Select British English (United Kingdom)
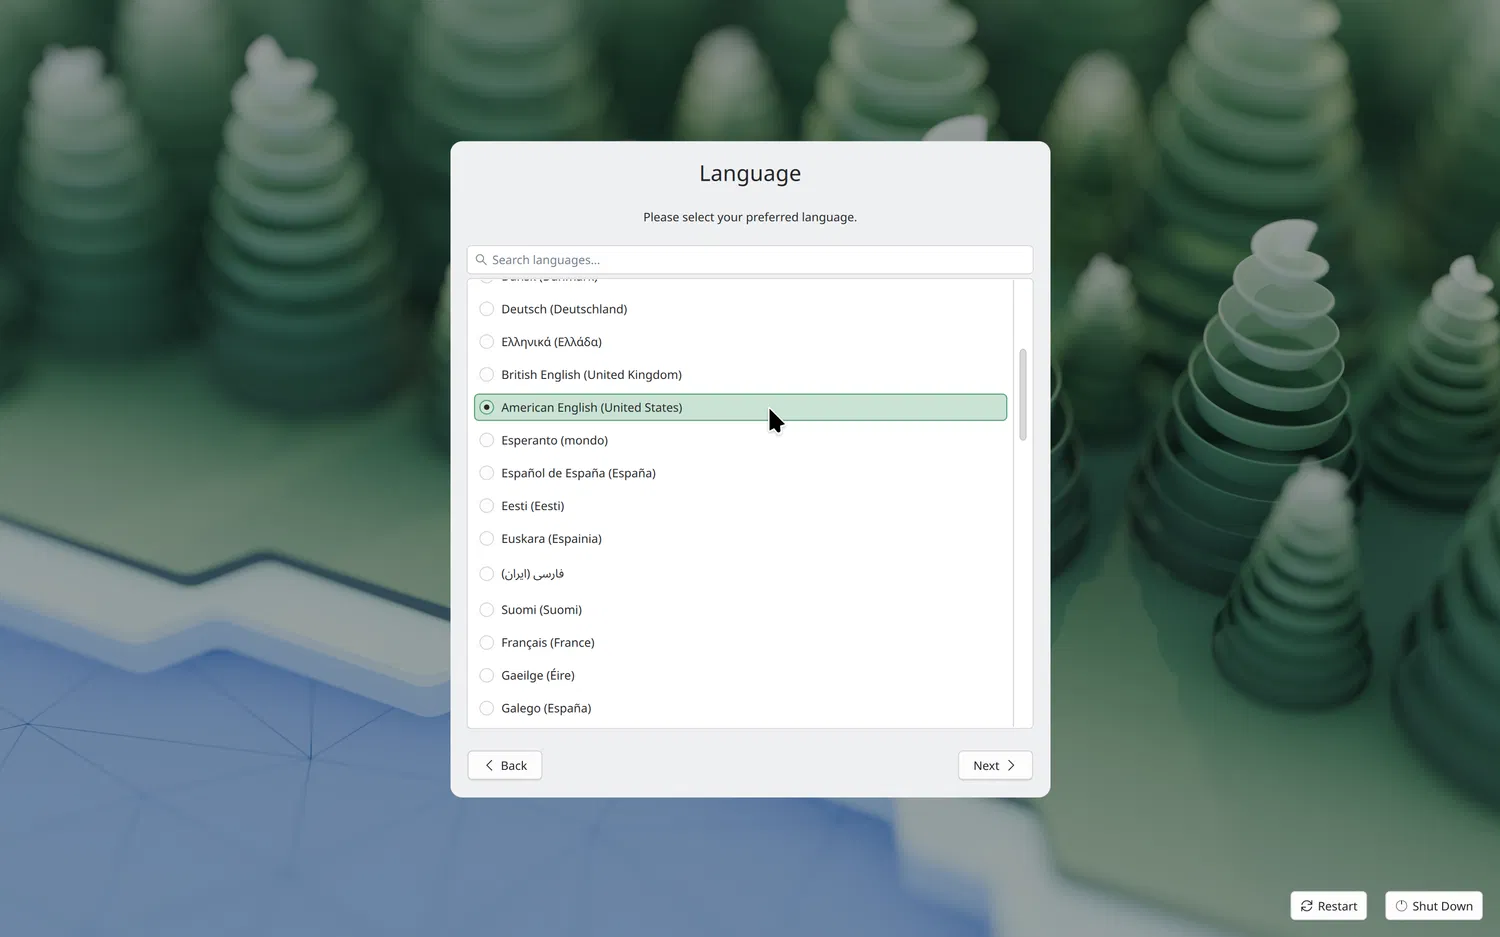This screenshot has width=1500, height=937. pyautogui.click(x=740, y=375)
